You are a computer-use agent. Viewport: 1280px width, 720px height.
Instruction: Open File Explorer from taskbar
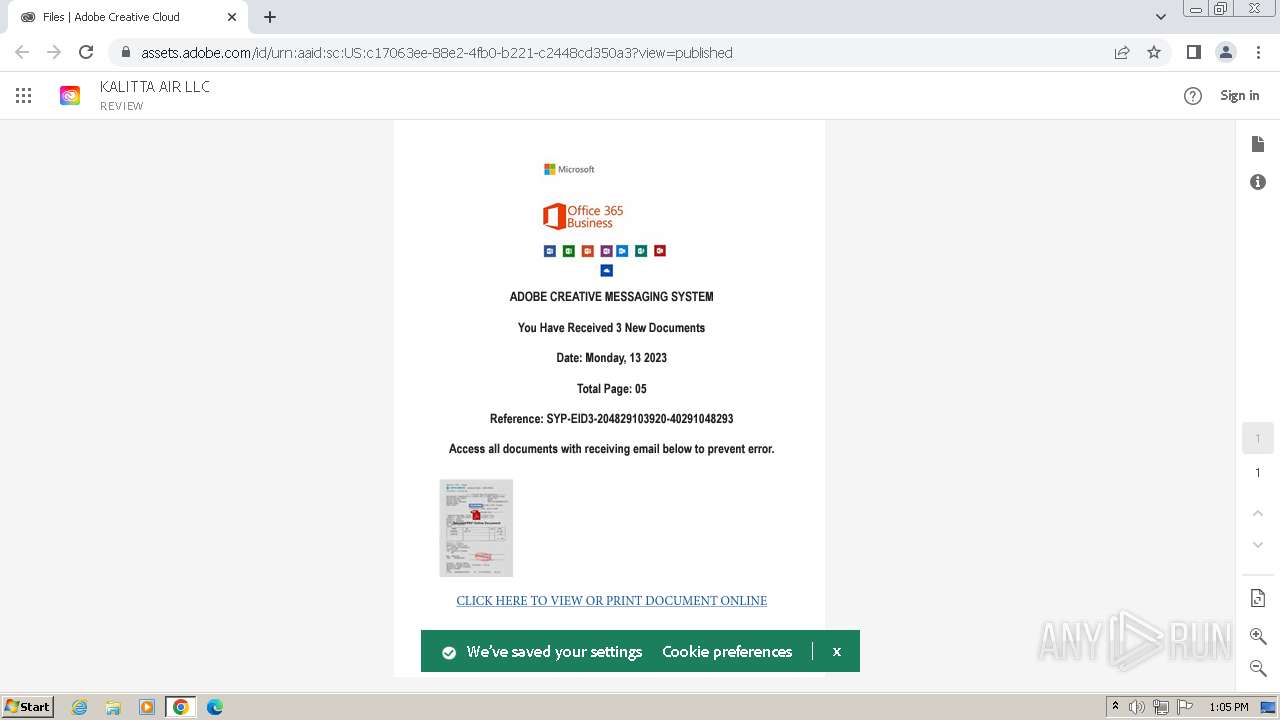(113, 707)
